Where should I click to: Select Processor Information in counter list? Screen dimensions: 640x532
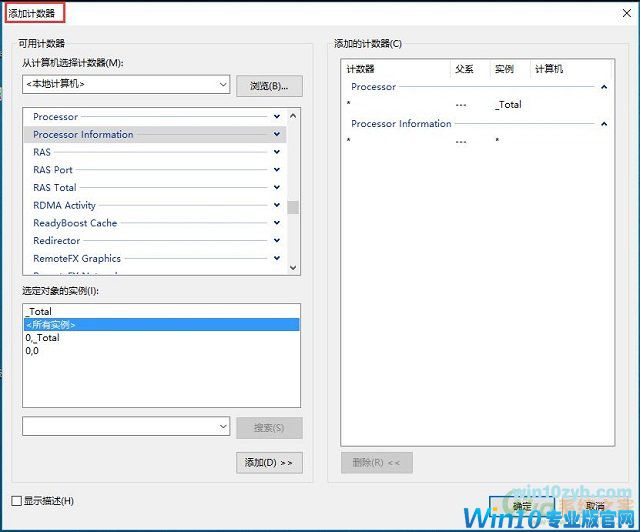[155, 134]
